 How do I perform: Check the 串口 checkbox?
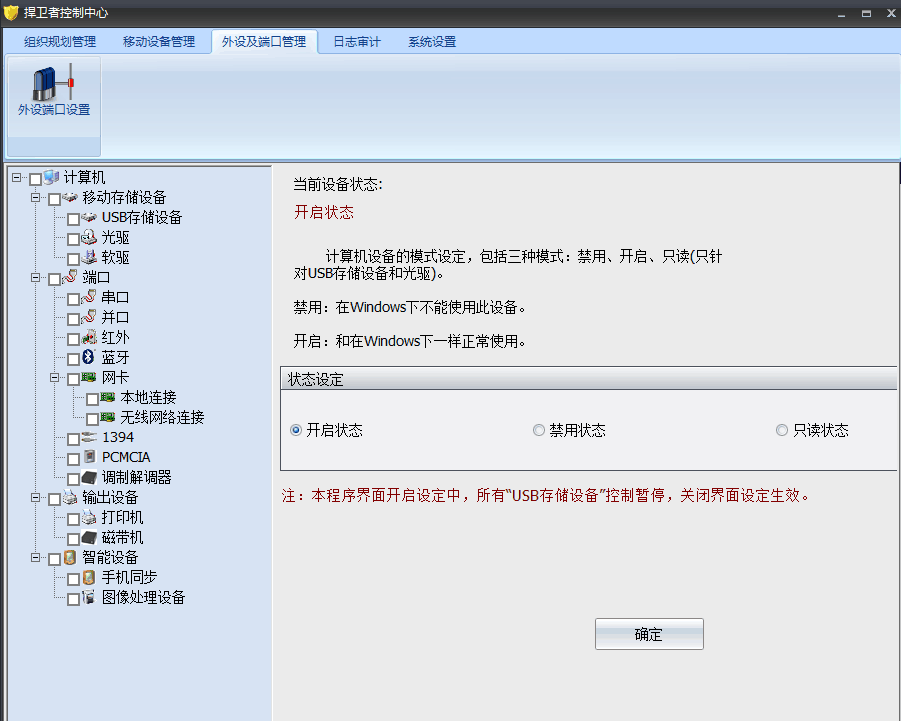click(x=74, y=299)
